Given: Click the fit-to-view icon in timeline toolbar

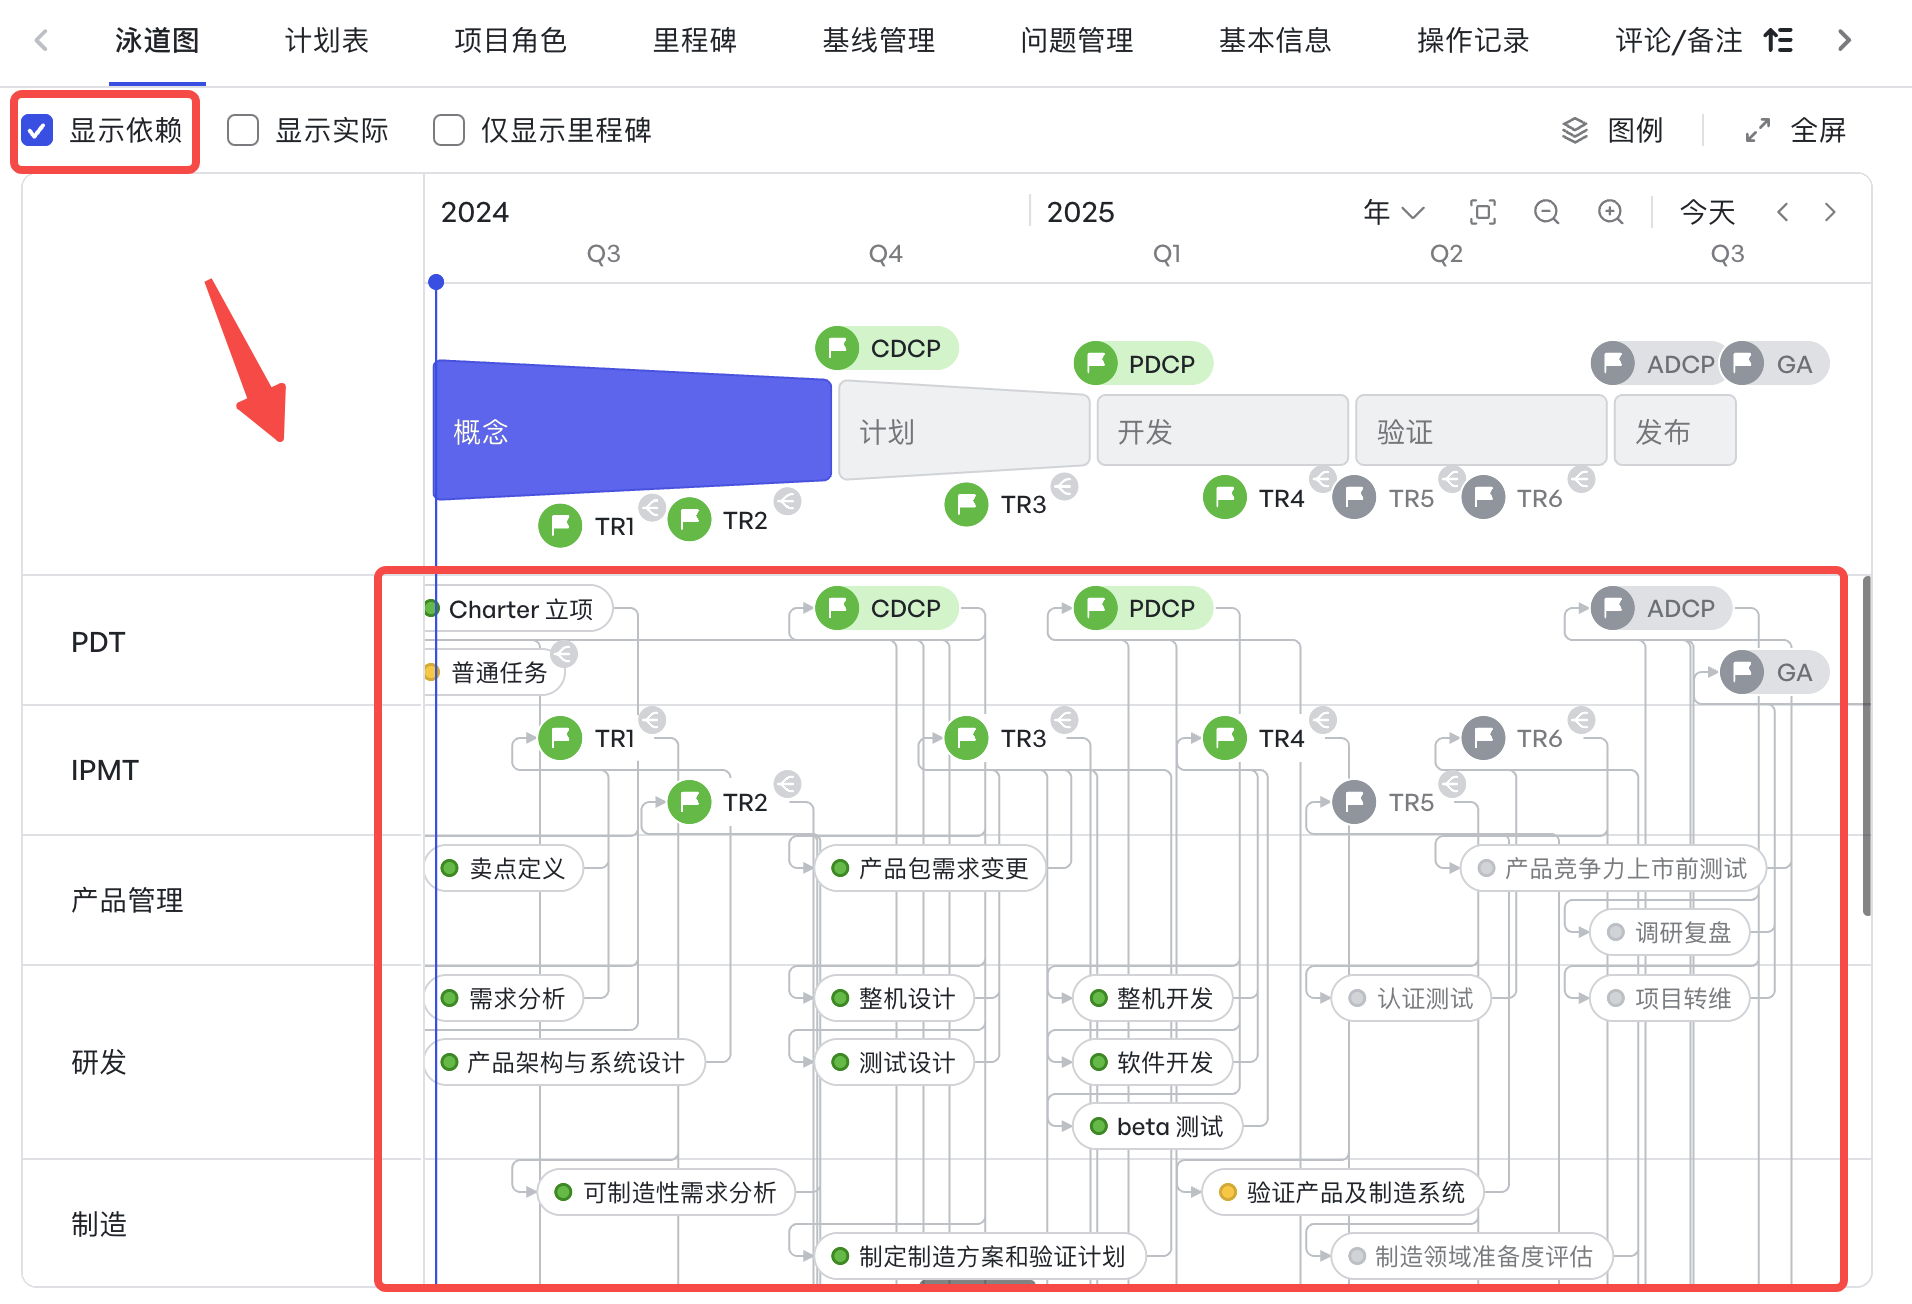Looking at the screenshot, I should [1483, 212].
